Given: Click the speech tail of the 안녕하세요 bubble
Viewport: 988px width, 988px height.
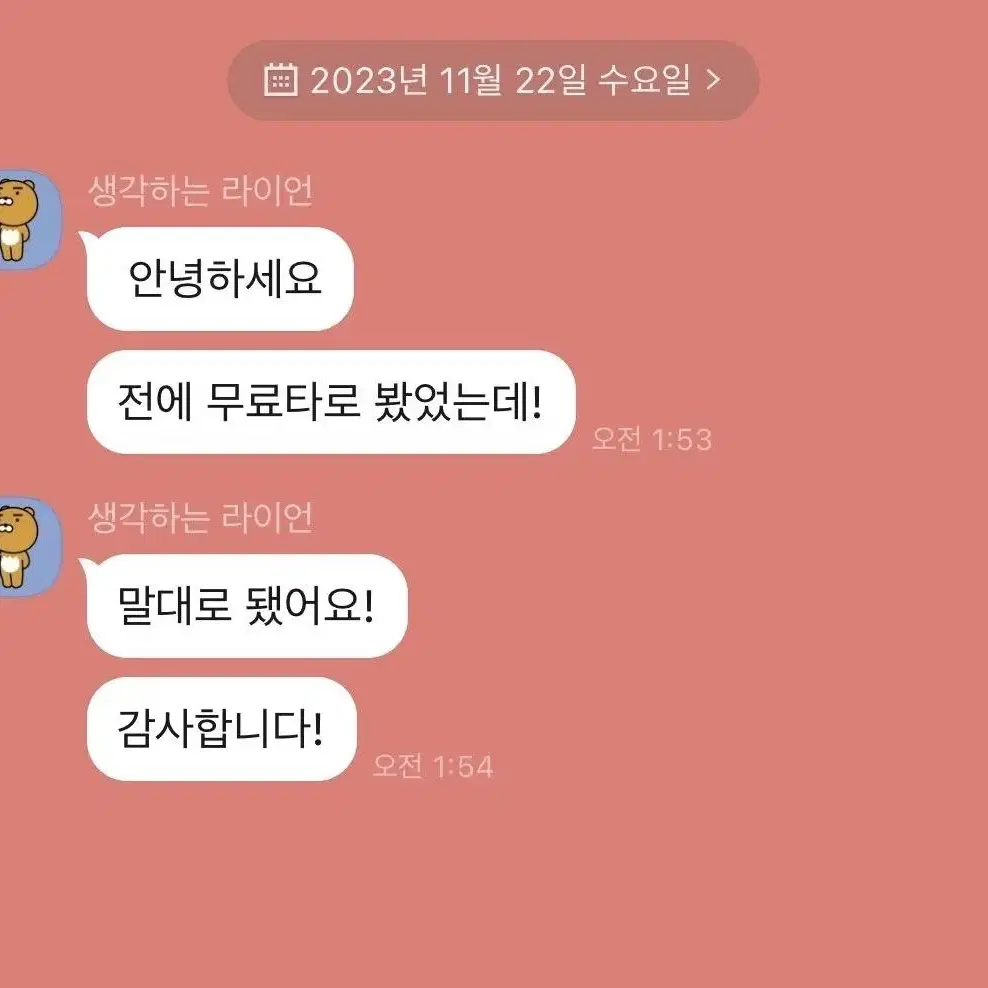Looking at the screenshot, I should (x=87, y=240).
